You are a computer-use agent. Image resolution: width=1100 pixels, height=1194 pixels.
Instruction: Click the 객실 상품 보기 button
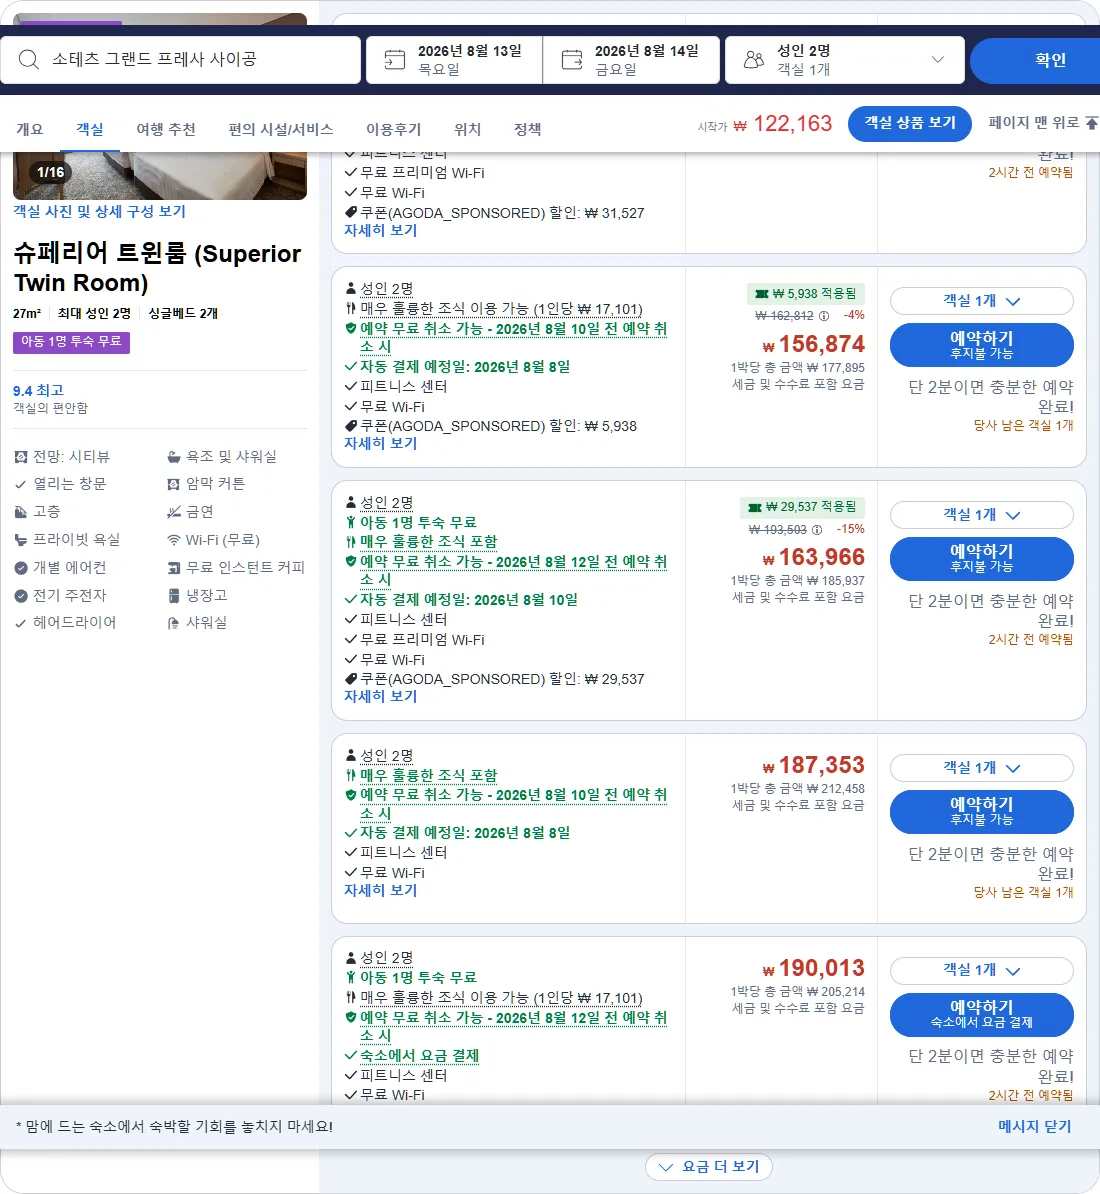910,123
